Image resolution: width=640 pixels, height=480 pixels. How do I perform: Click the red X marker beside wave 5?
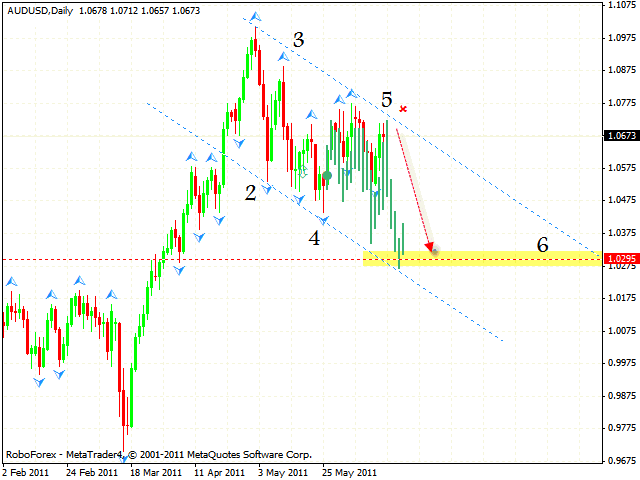click(x=403, y=108)
